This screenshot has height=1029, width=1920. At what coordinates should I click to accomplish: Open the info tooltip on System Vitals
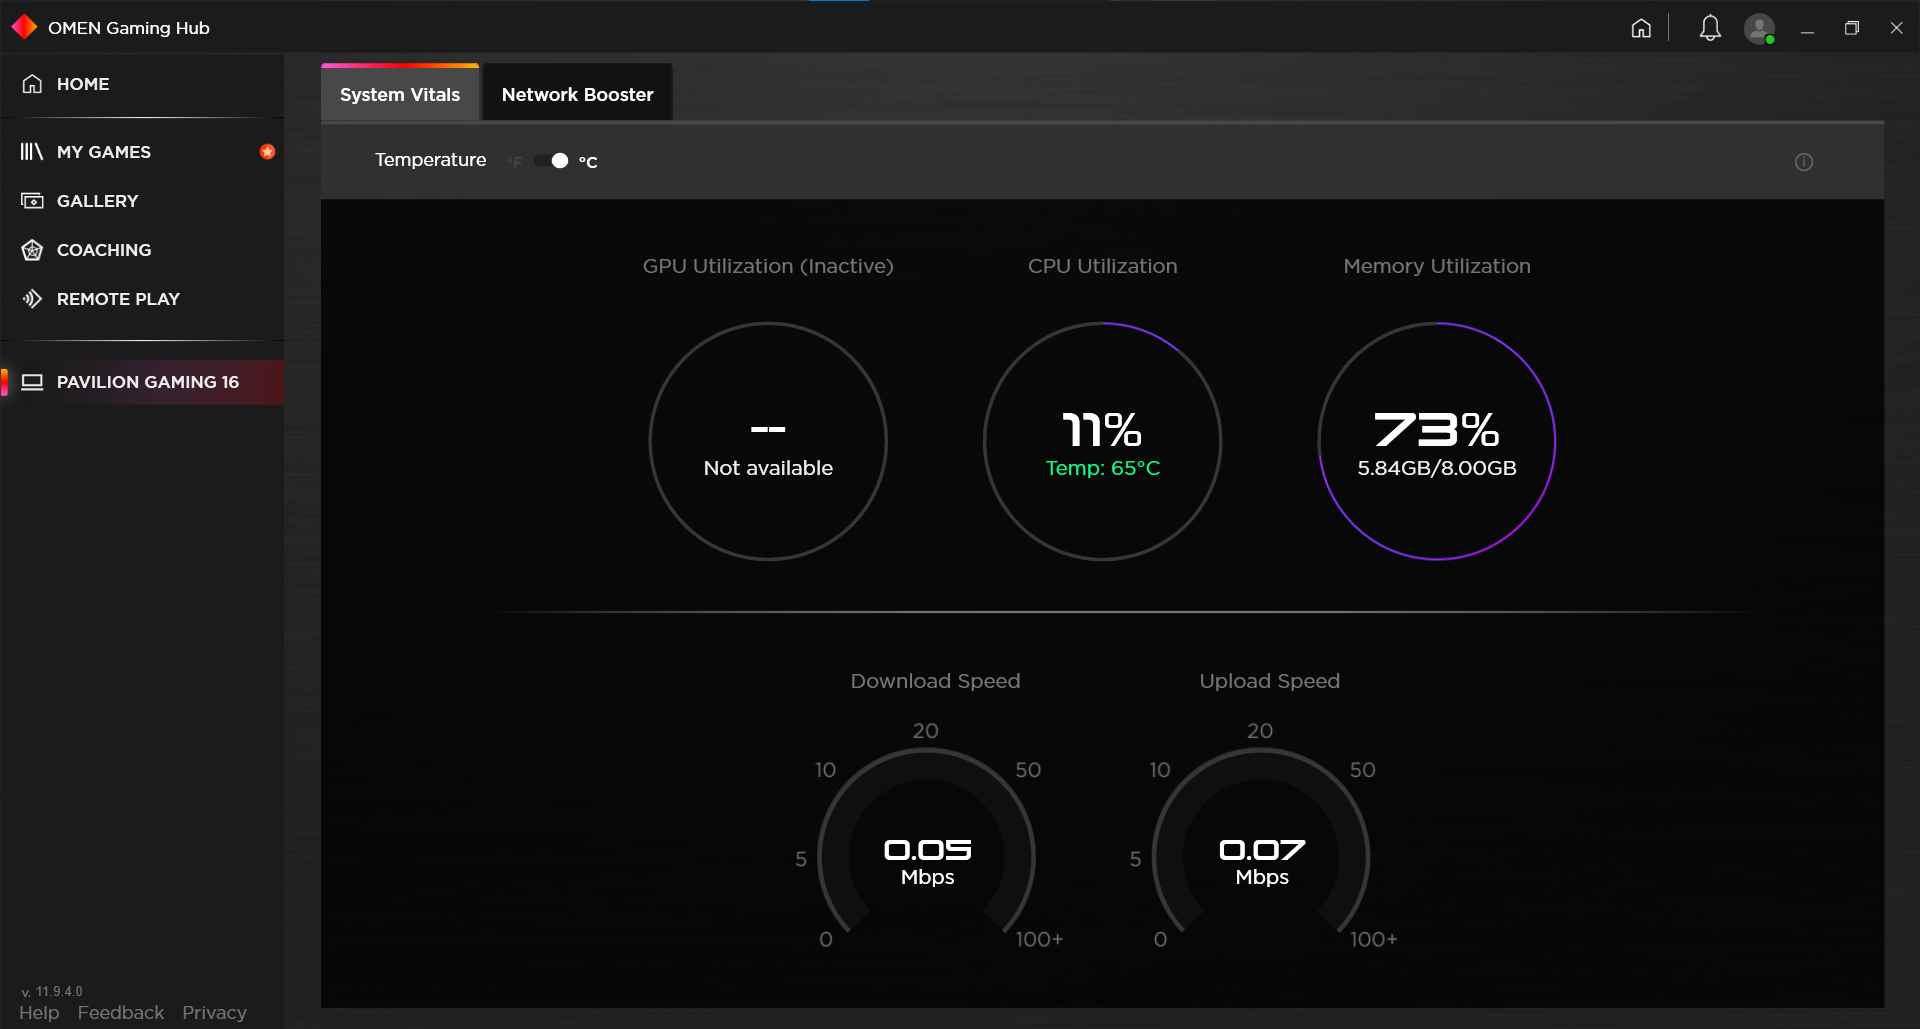point(1804,161)
